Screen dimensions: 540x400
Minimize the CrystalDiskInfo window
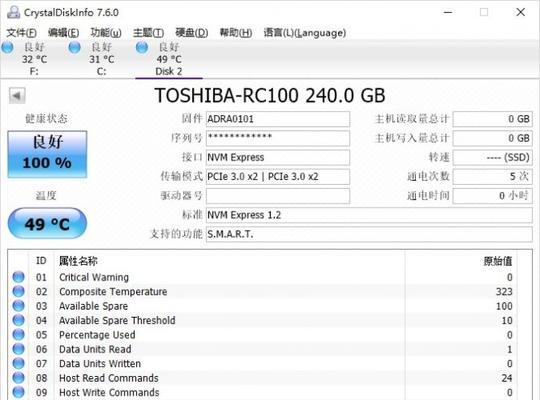pyautogui.click(x=448, y=12)
